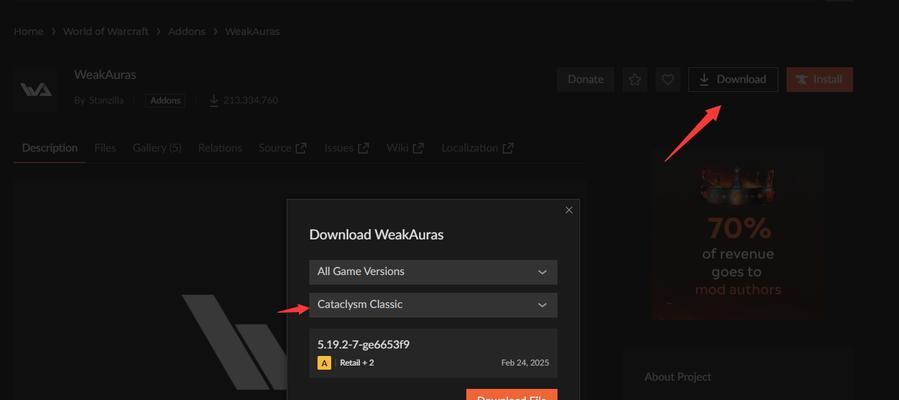The height and width of the screenshot is (400, 899).
Task: Click the WeakAuras logo thumbnail
Action: 36,89
